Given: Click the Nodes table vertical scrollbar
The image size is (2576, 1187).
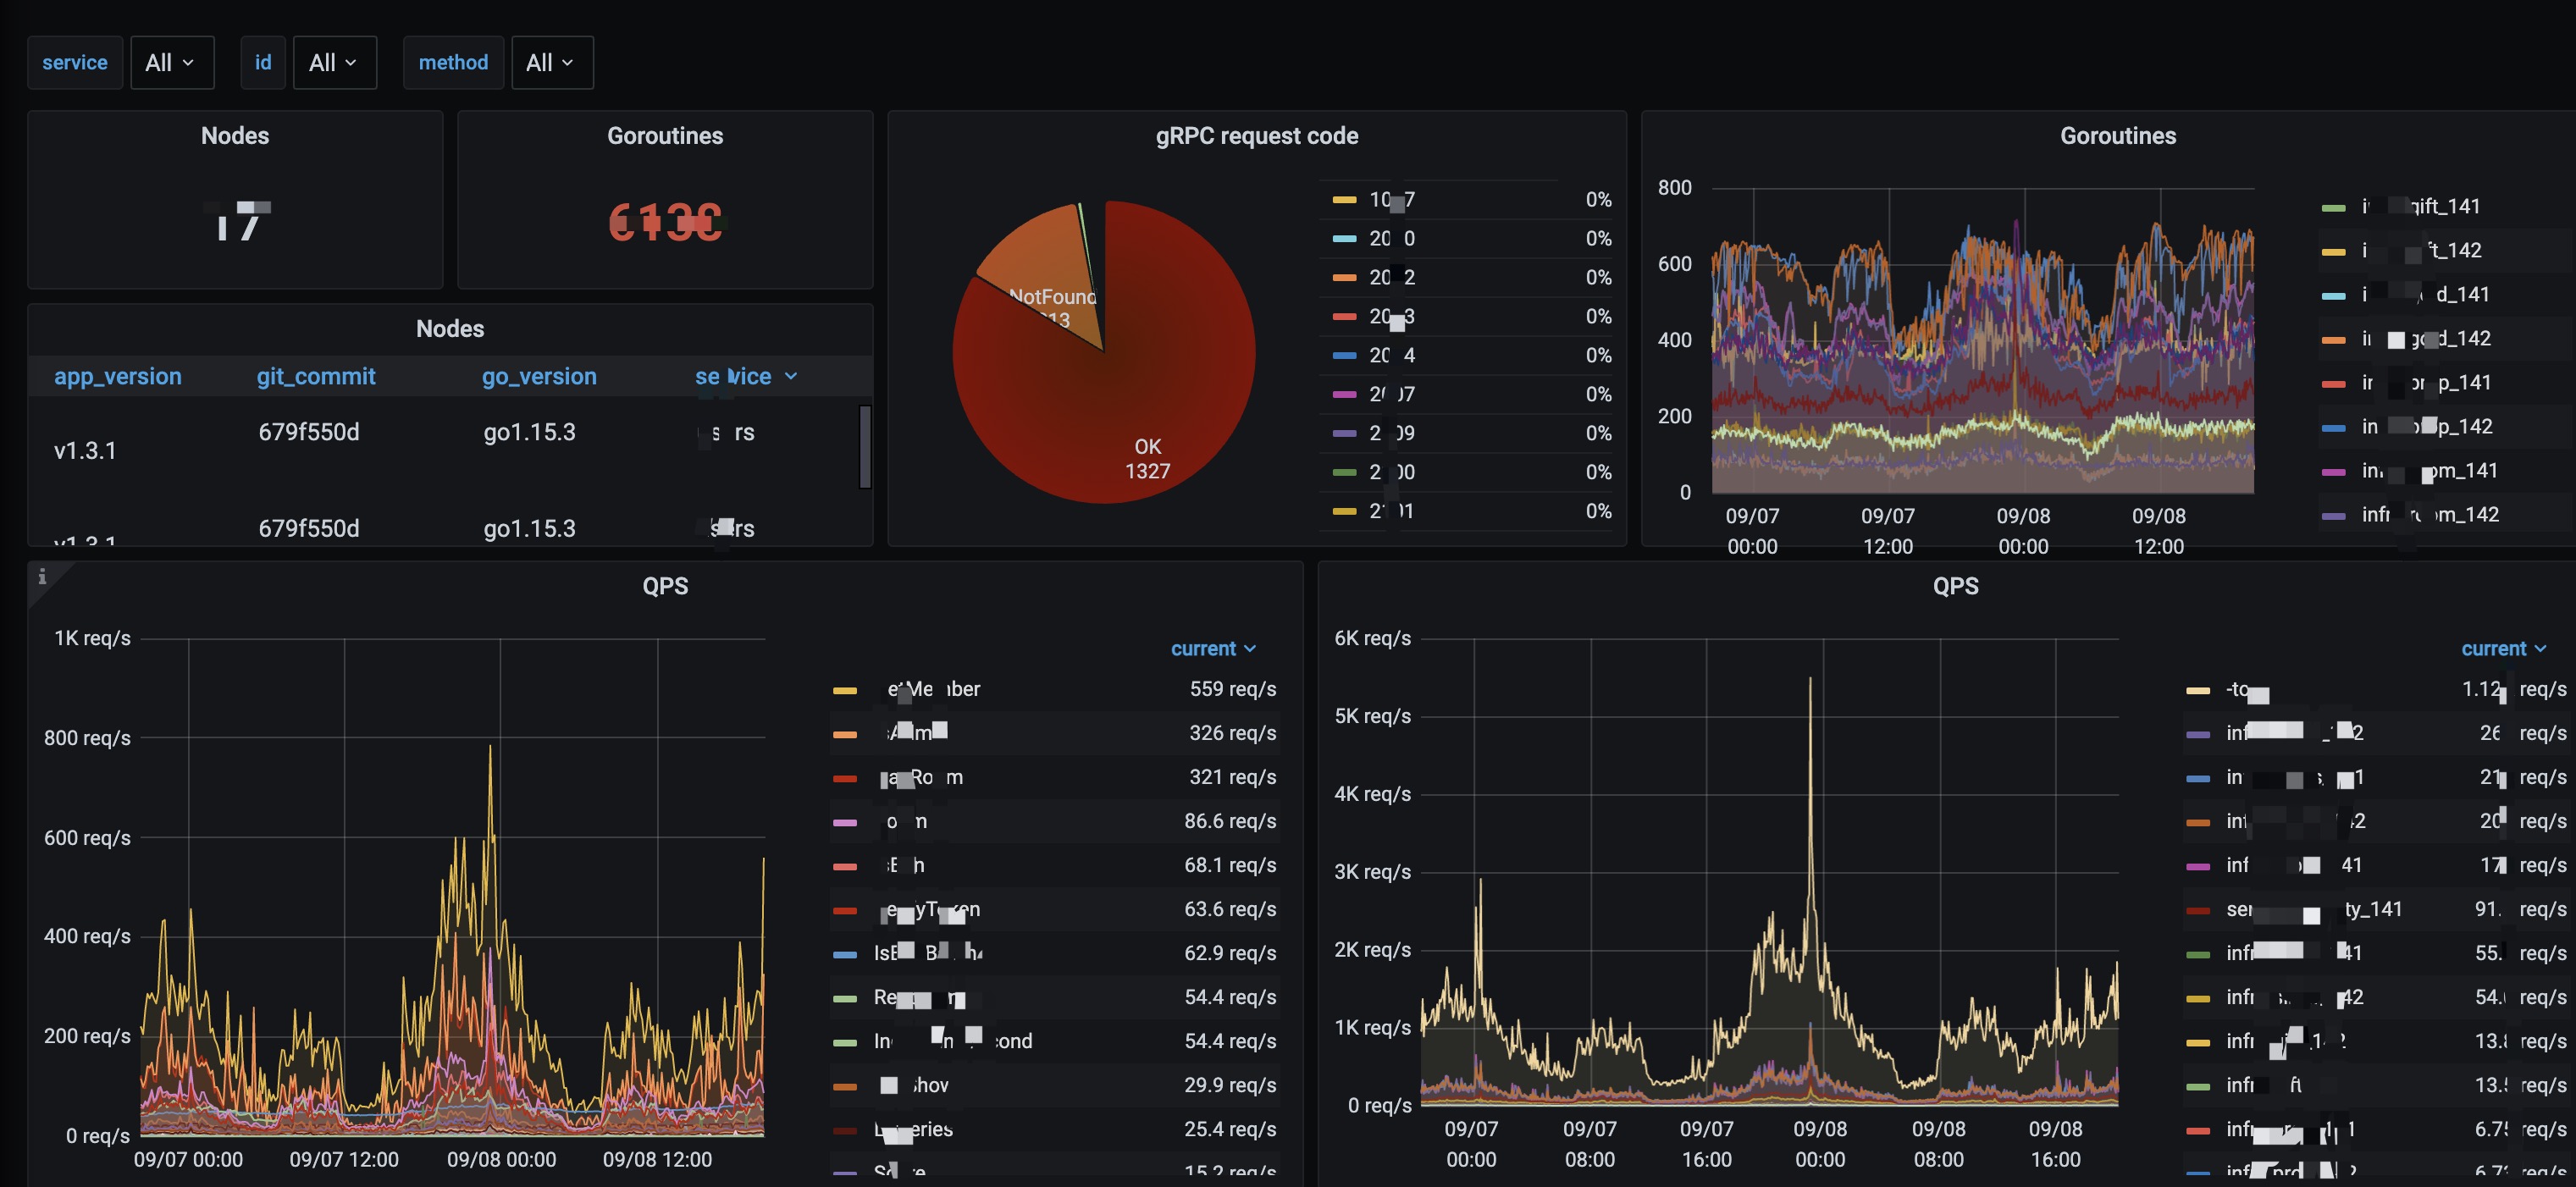Looking at the screenshot, I should [x=865, y=446].
